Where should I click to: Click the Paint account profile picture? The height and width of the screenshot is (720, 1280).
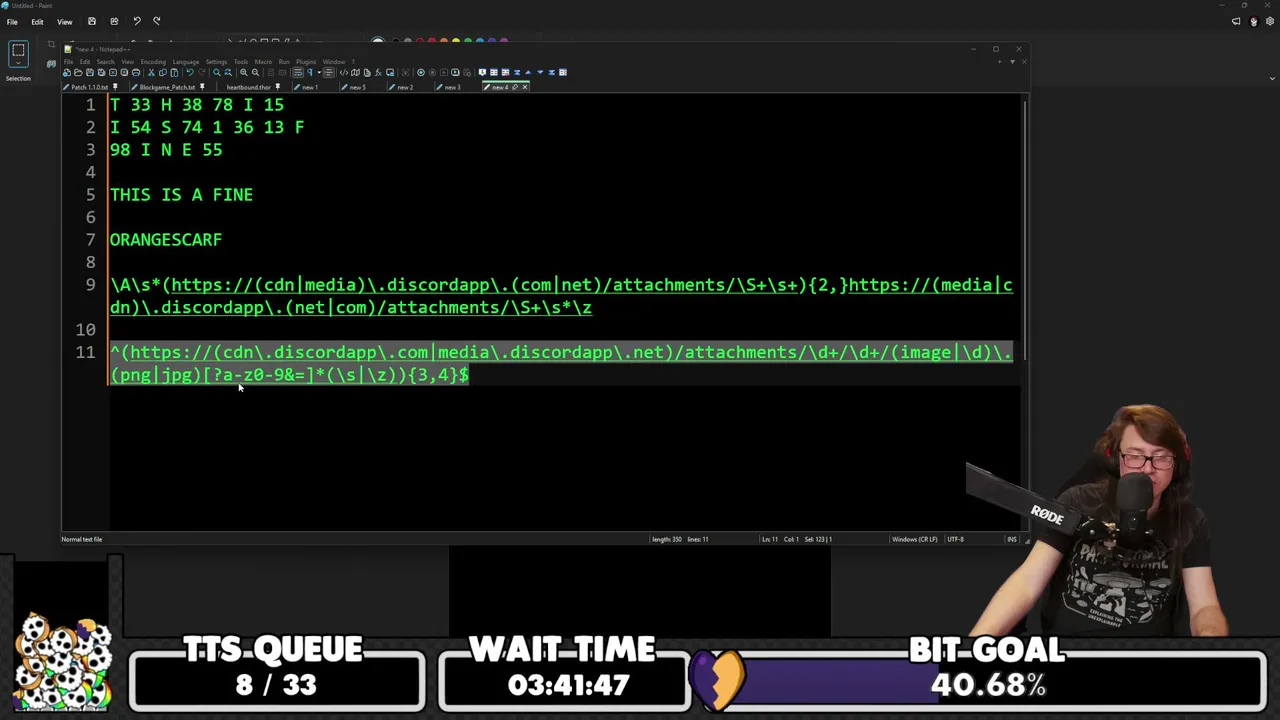click(1253, 21)
